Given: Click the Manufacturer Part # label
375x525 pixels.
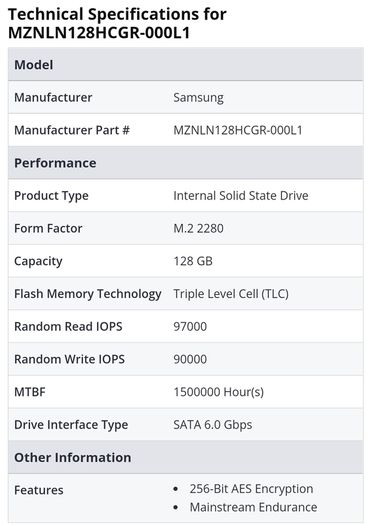Looking at the screenshot, I should [72, 130].
